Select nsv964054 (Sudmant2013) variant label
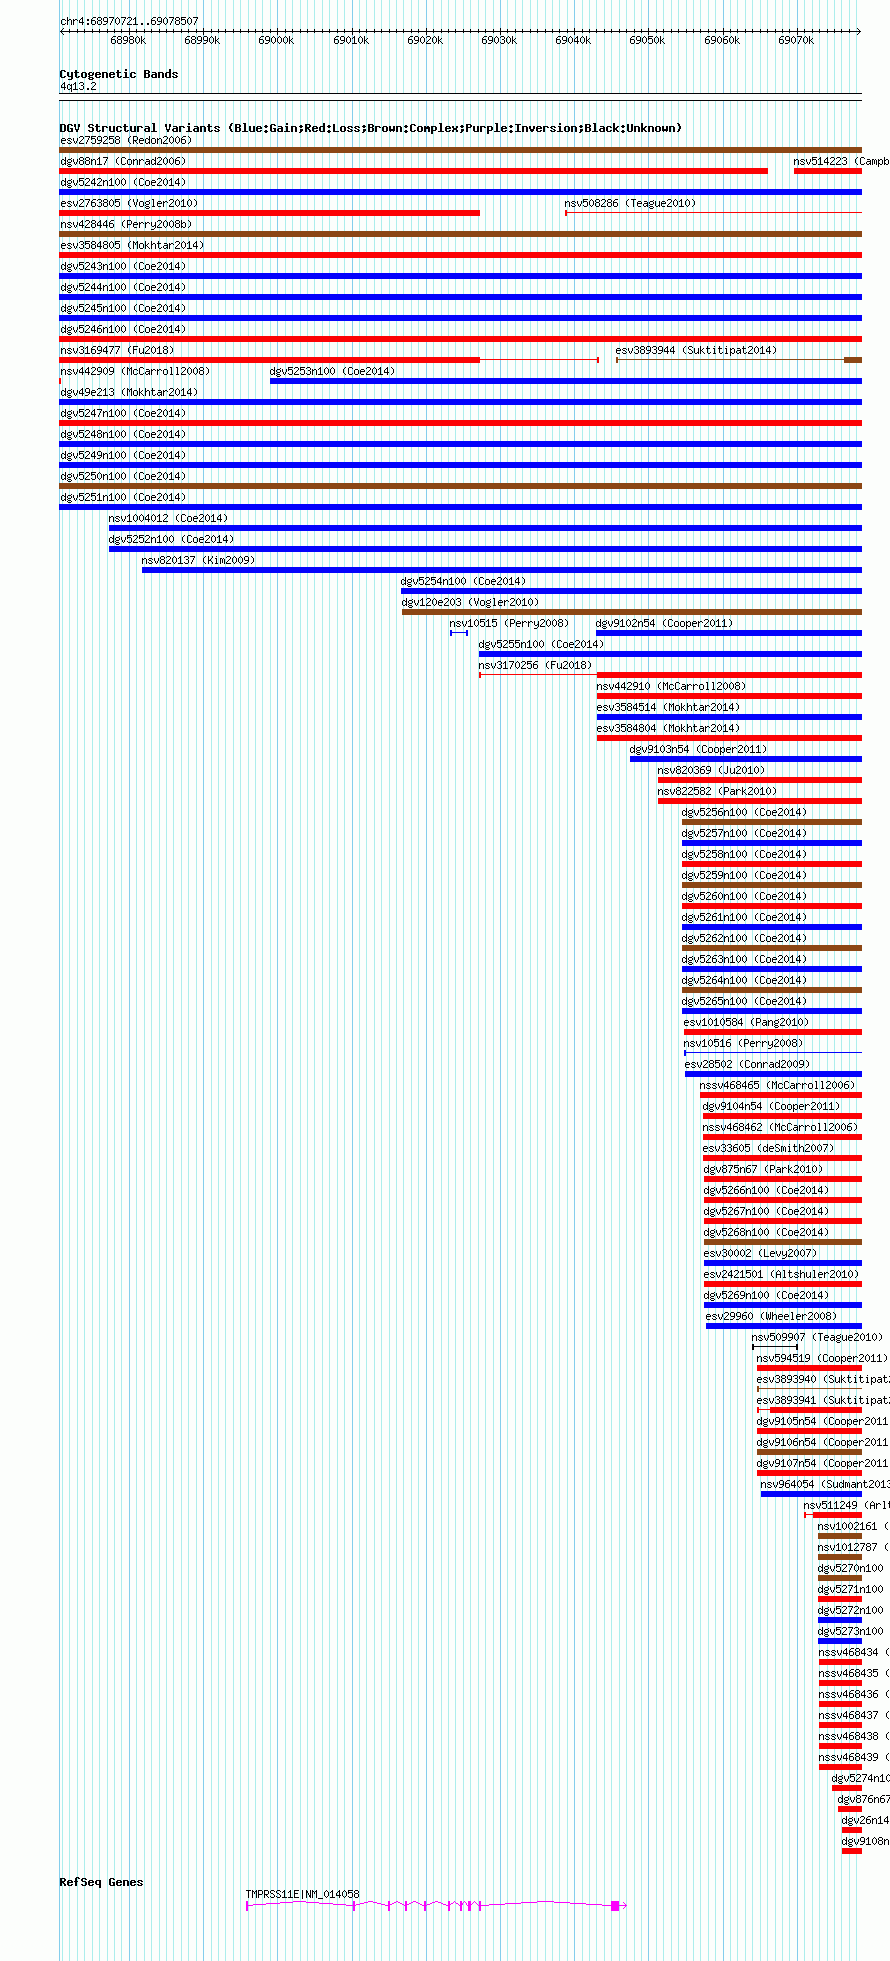This screenshot has width=890, height=1961. [825, 1484]
